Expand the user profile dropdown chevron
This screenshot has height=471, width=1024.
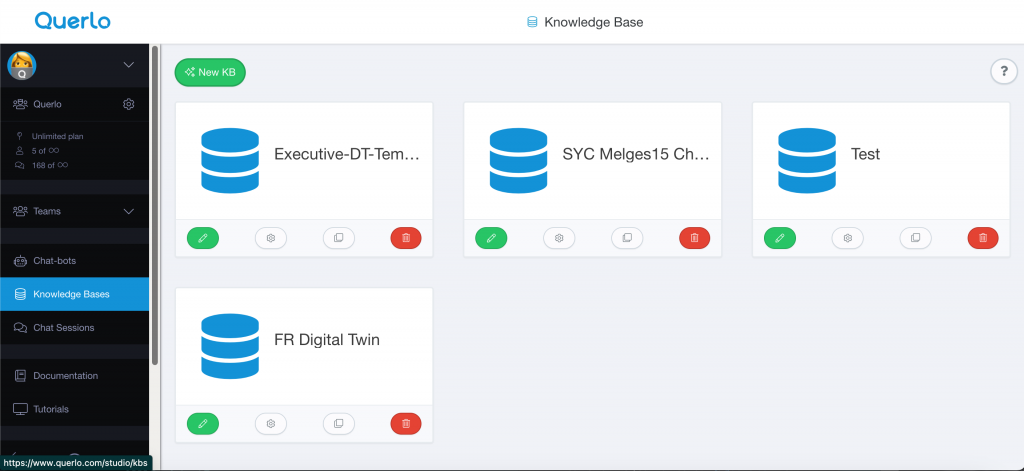click(x=128, y=66)
